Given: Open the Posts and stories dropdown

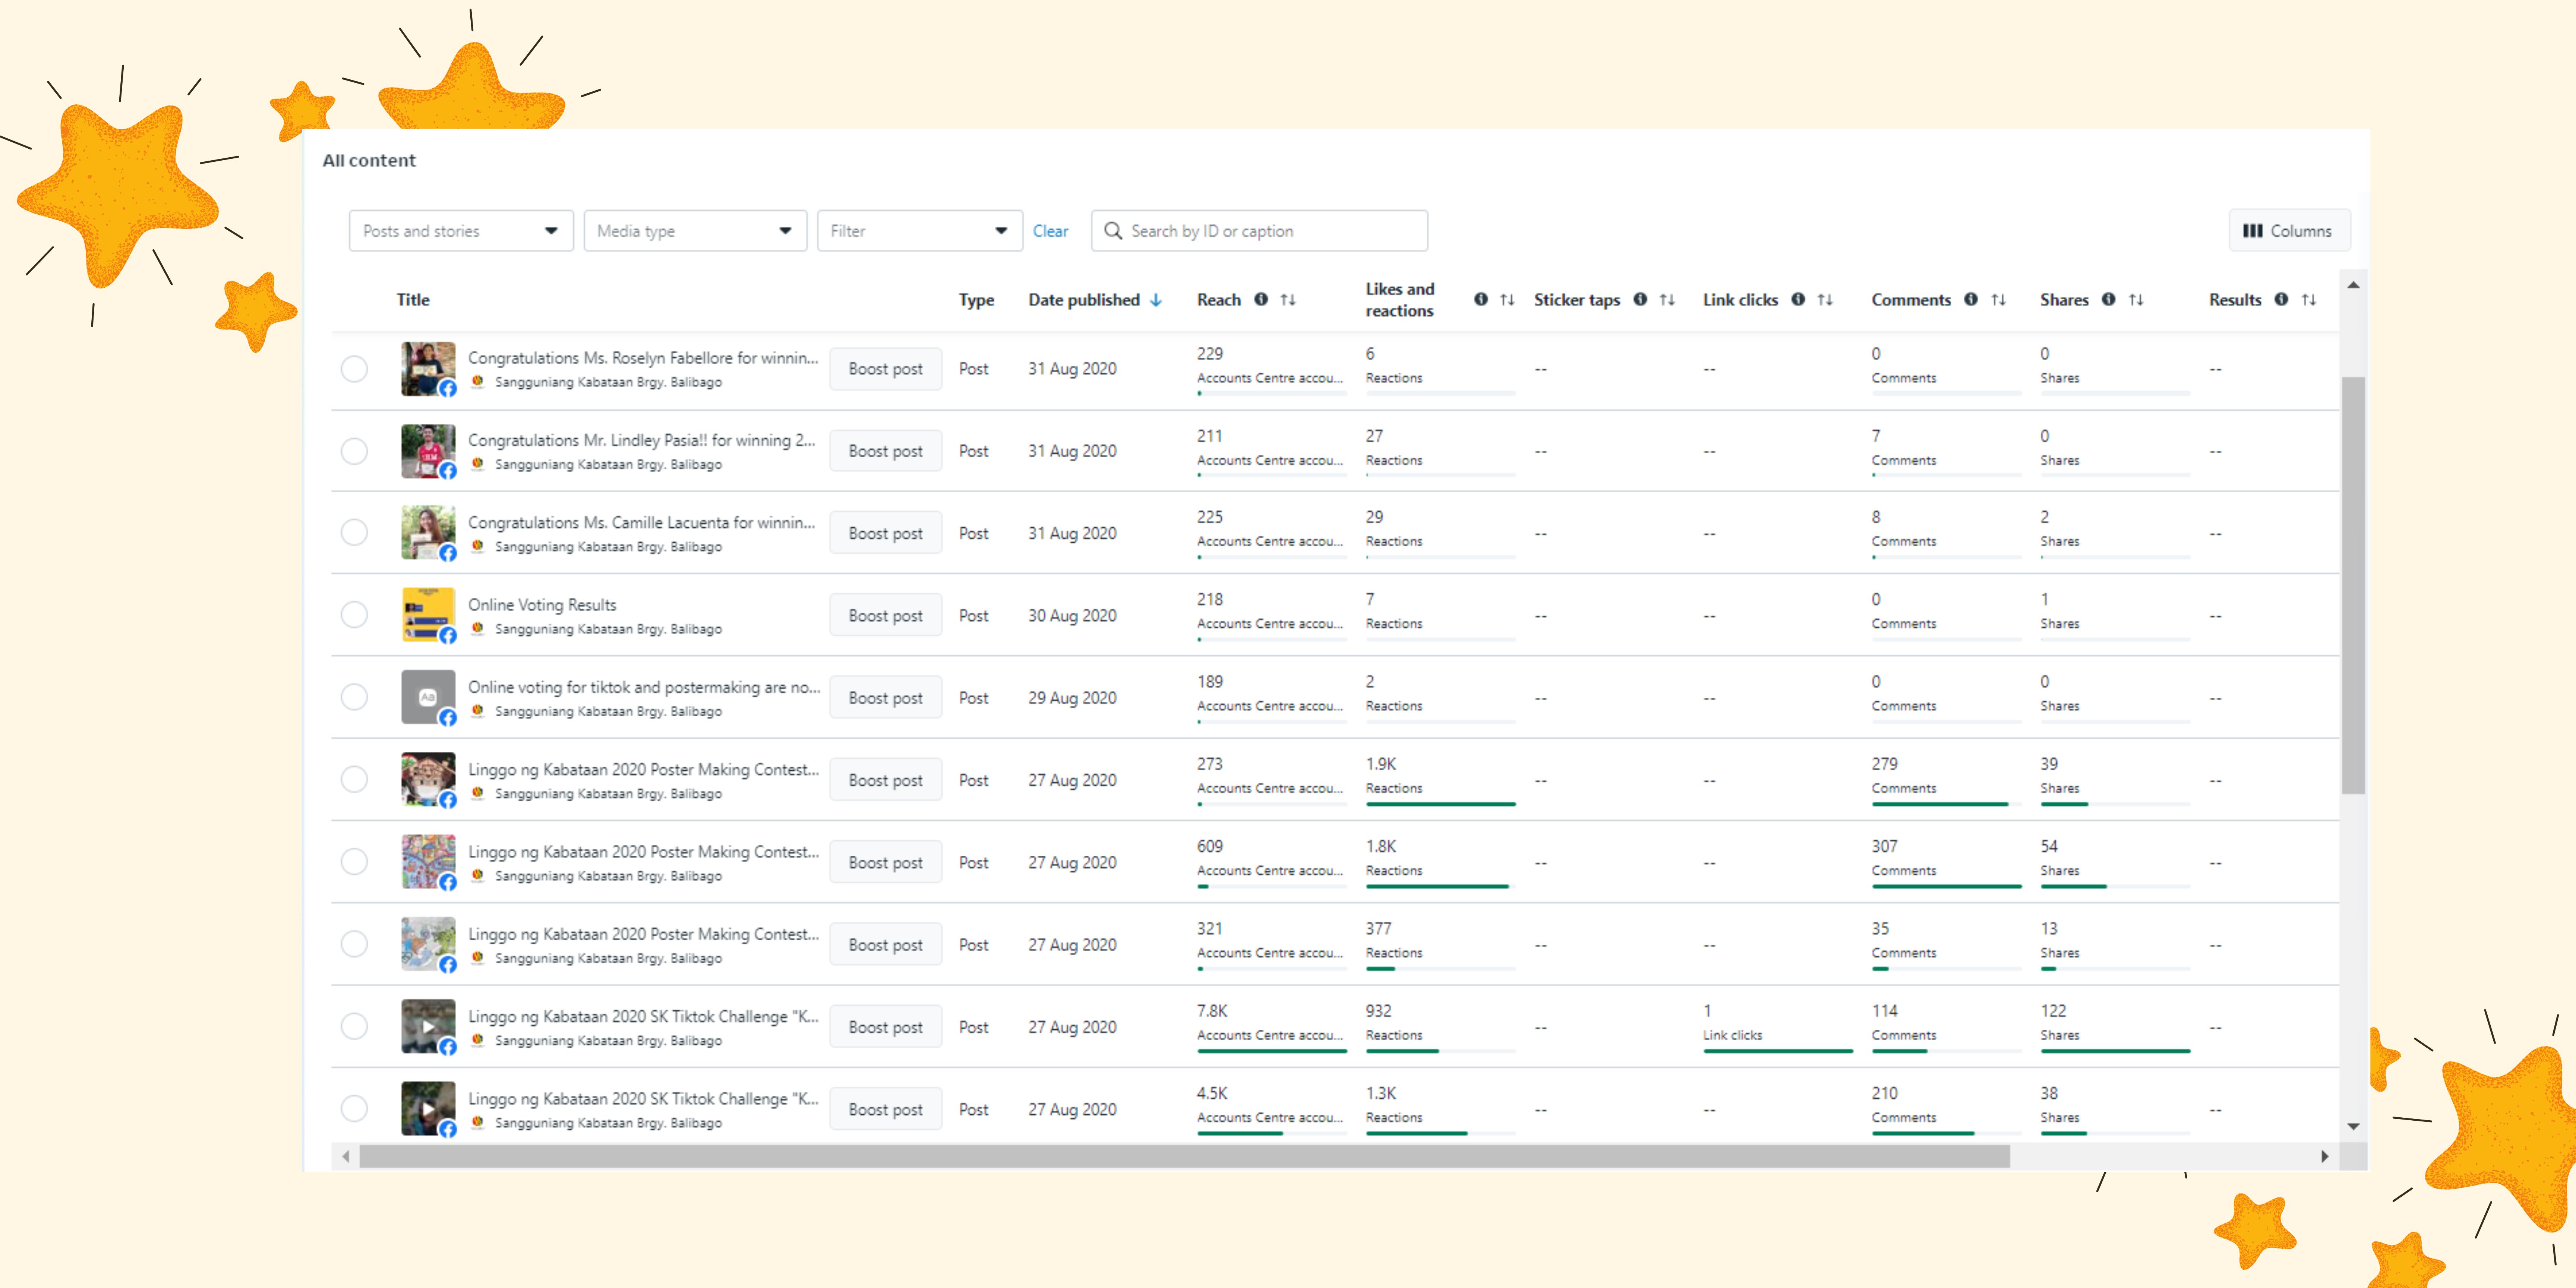Looking at the screenshot, I should (x=461, y=231).
